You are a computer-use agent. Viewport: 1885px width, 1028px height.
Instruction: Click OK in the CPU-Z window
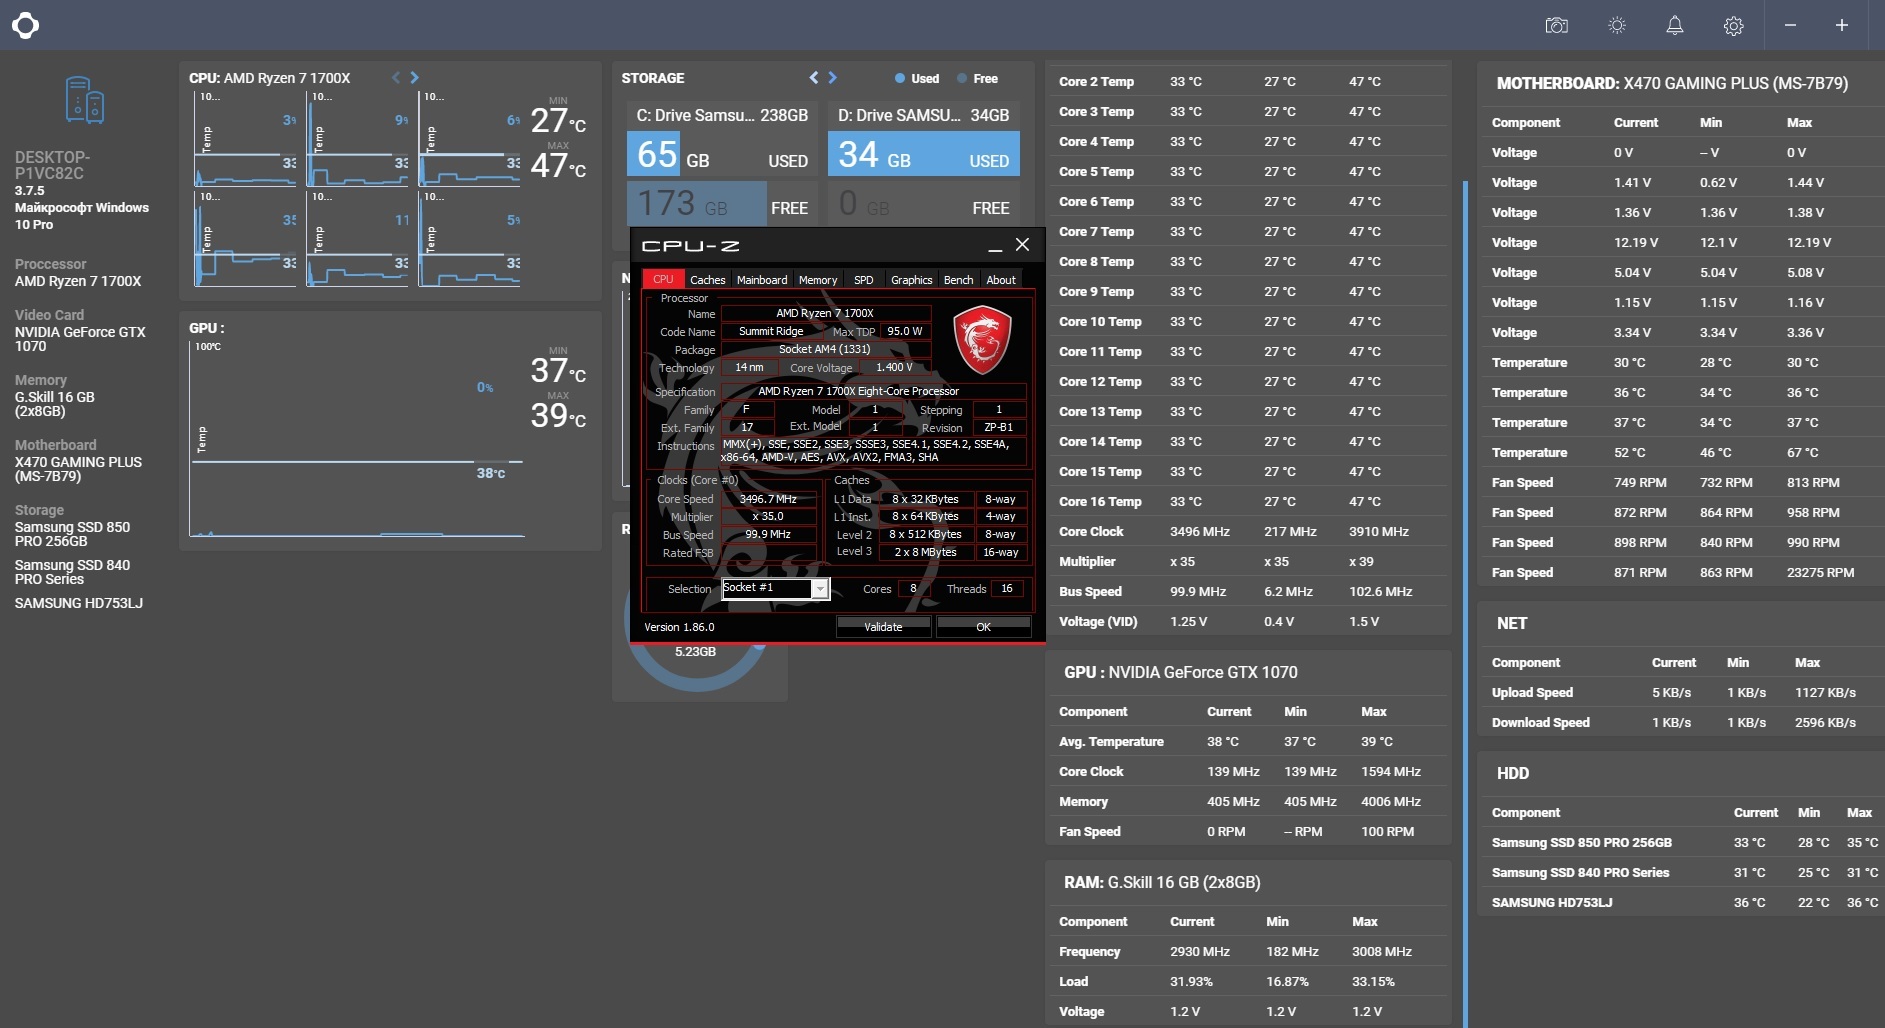point(983,627)
